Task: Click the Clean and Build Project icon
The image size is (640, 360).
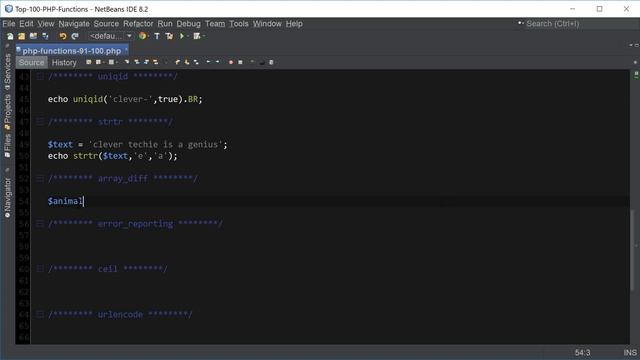Action: click(169, 36)
